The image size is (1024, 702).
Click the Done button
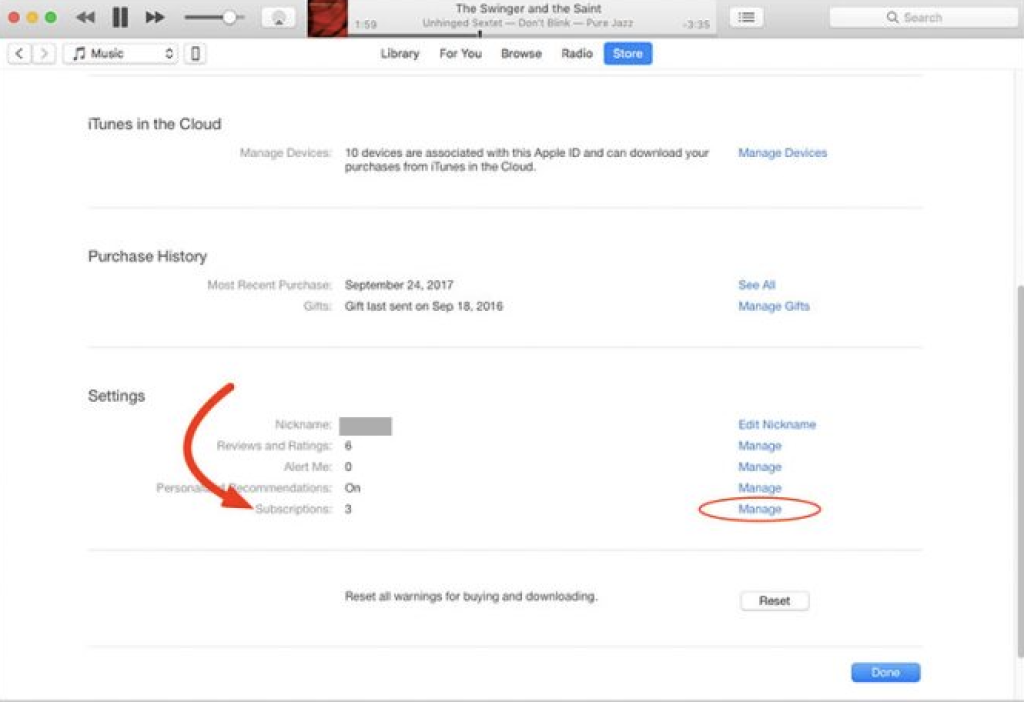click(x=886, y=673)
